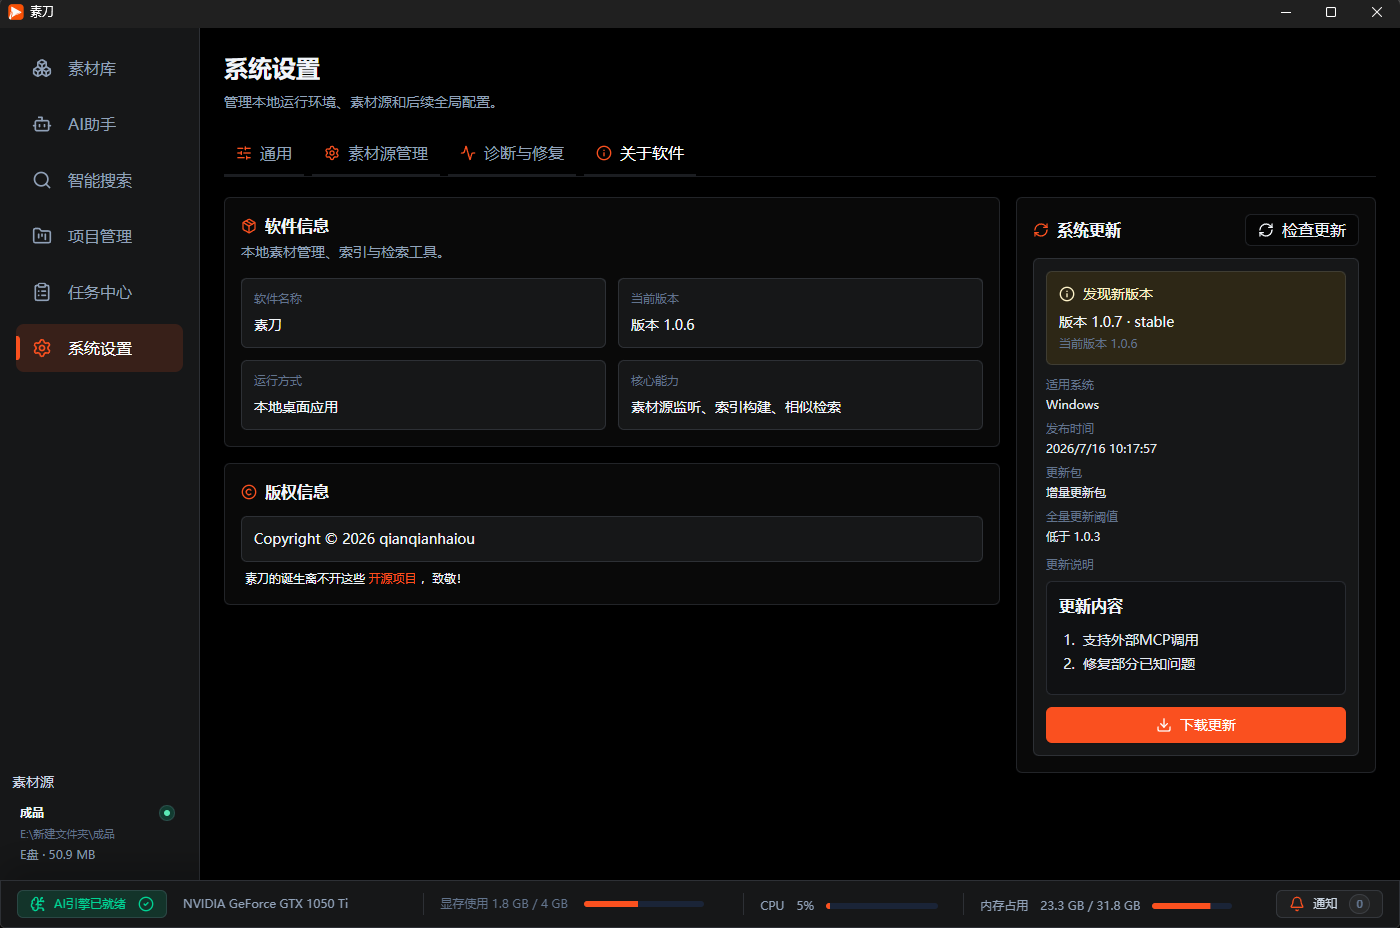This screenshot has height=928, width=1400.
Task: Click the 支持外部MCP调用 update note
Action: 1141,640
